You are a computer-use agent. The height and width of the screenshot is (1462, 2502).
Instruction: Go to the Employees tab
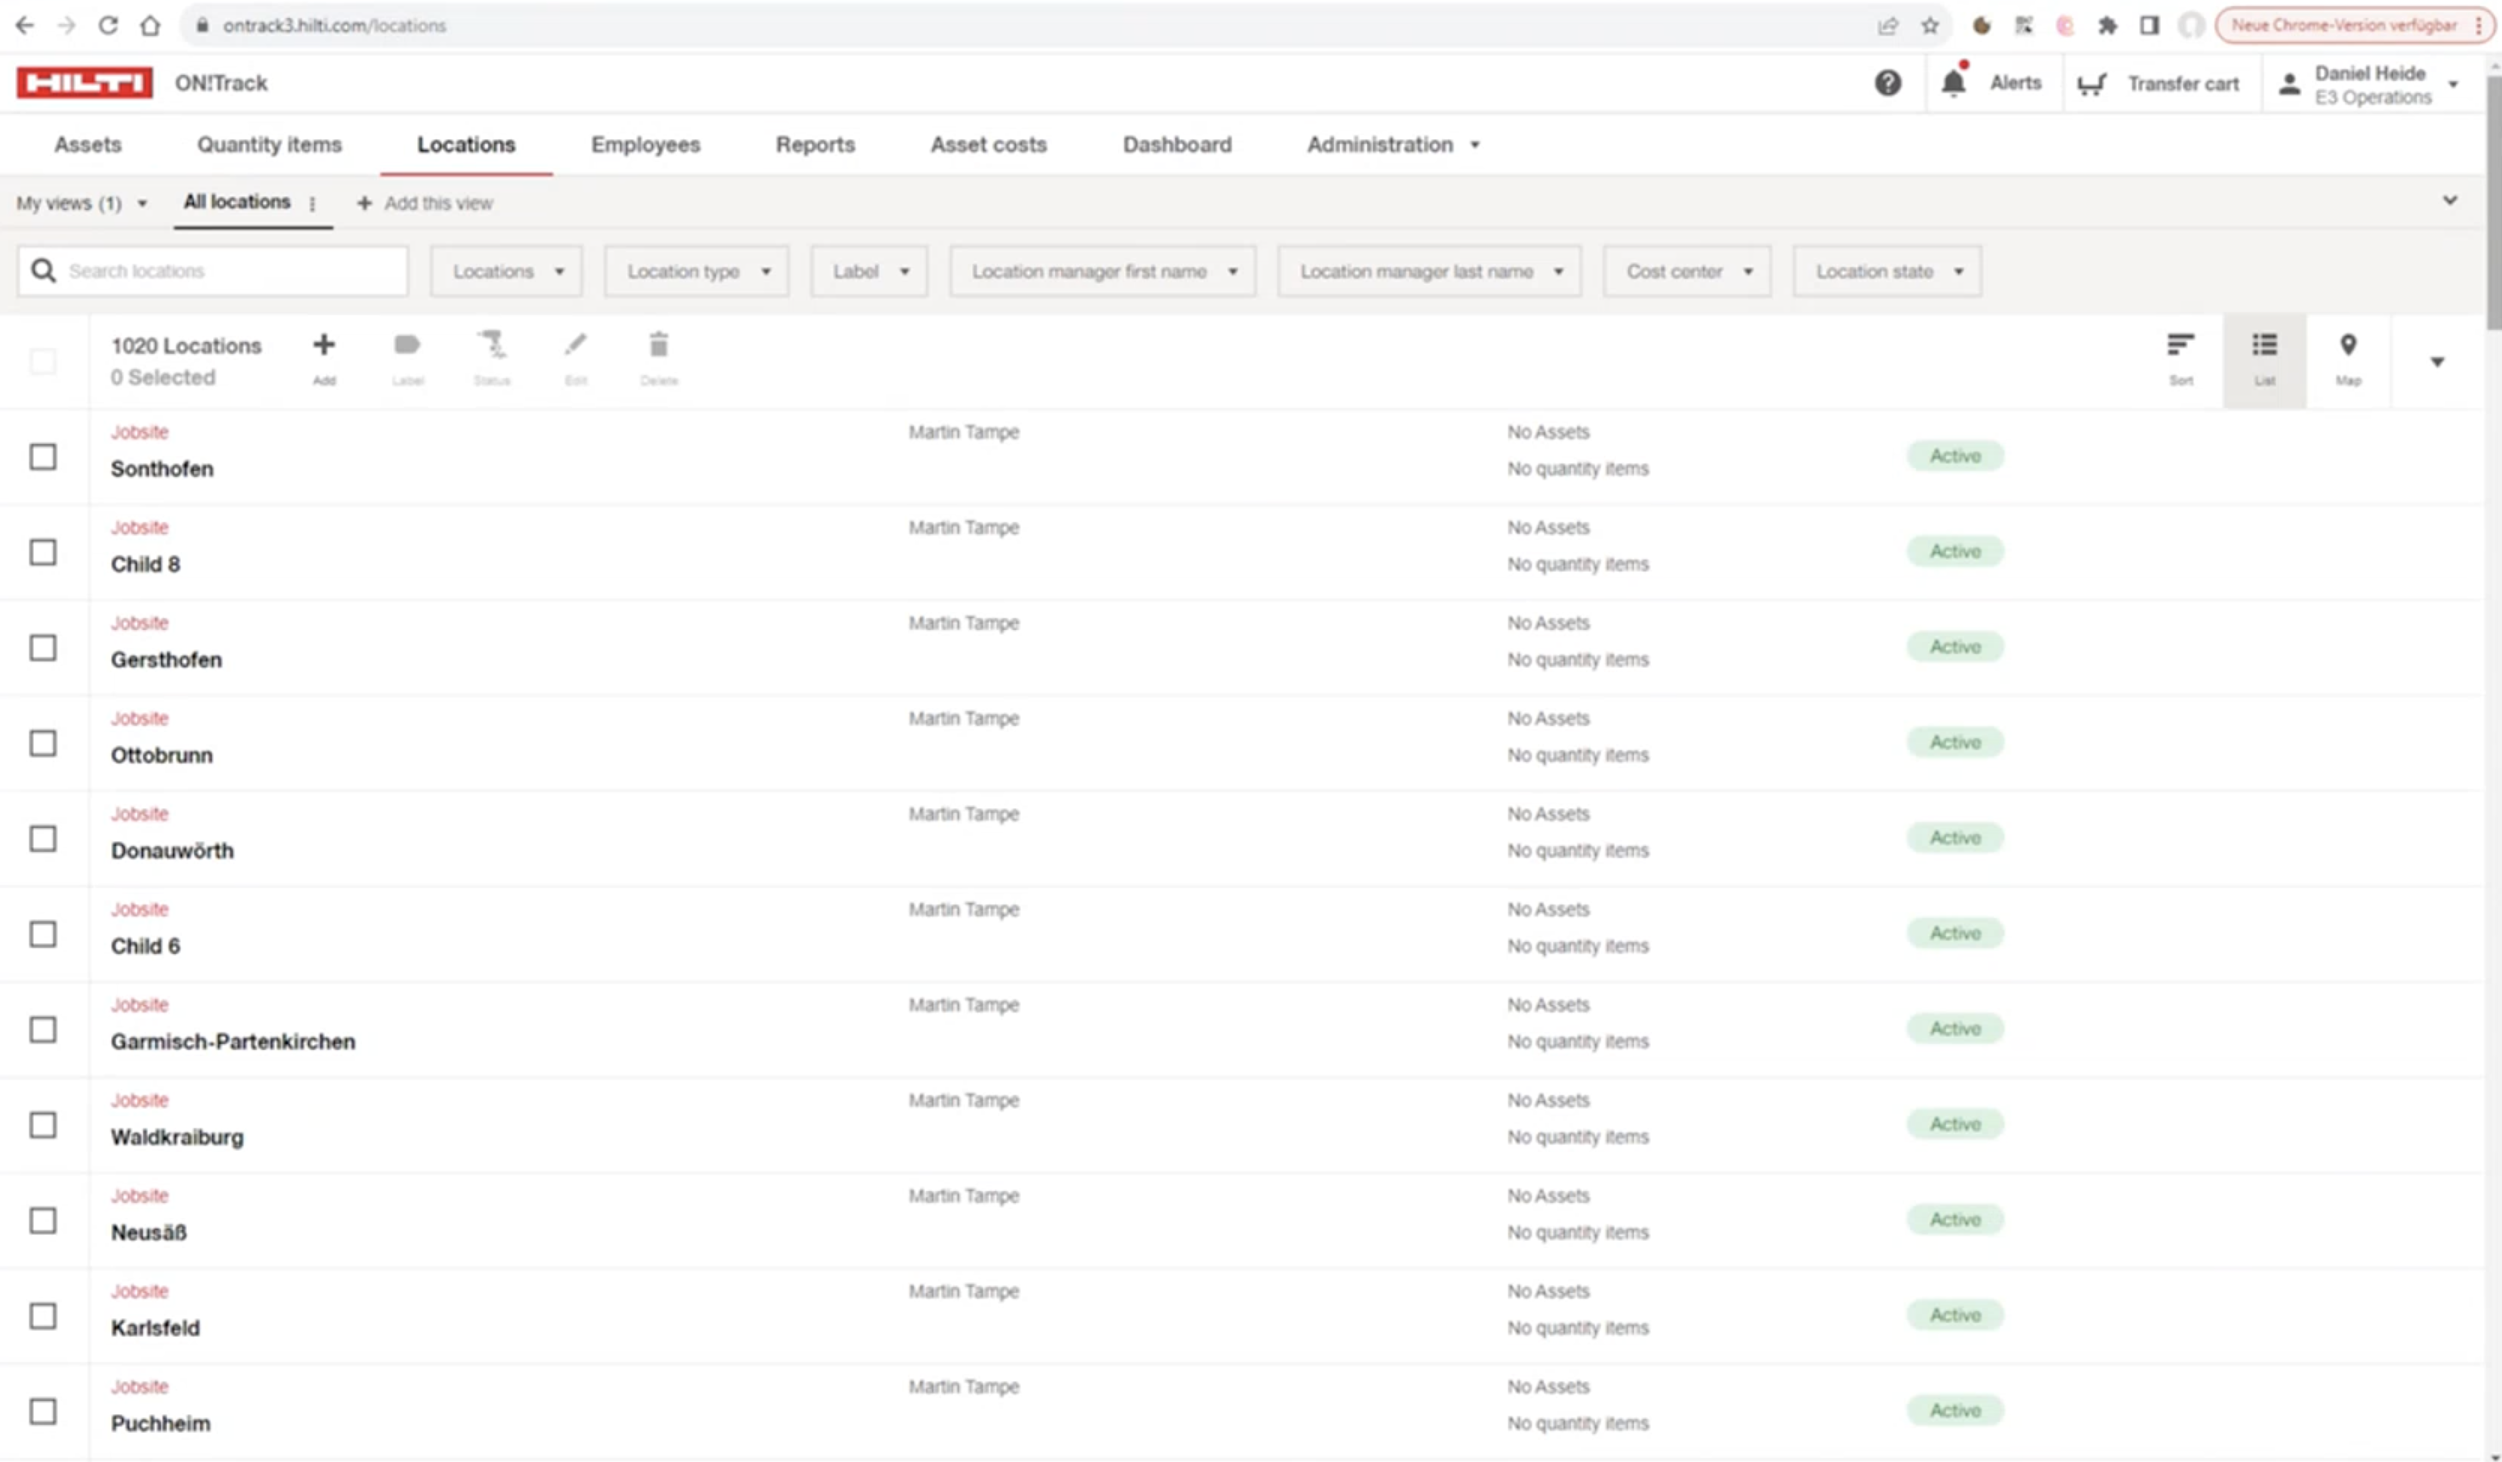point(645,145)
